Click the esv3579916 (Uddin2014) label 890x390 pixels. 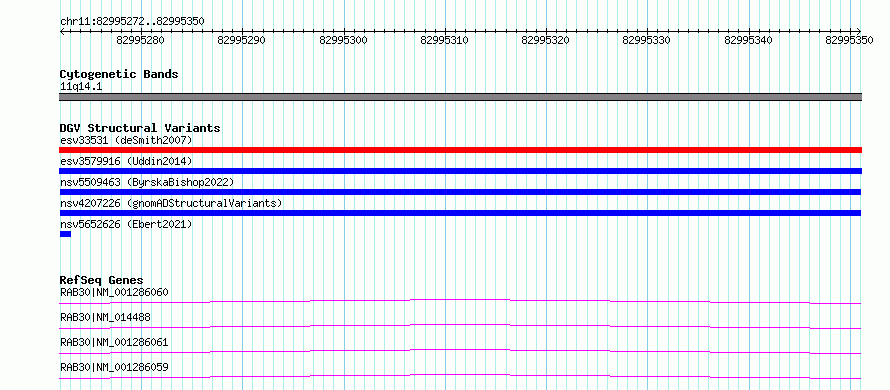pos(126,162)
